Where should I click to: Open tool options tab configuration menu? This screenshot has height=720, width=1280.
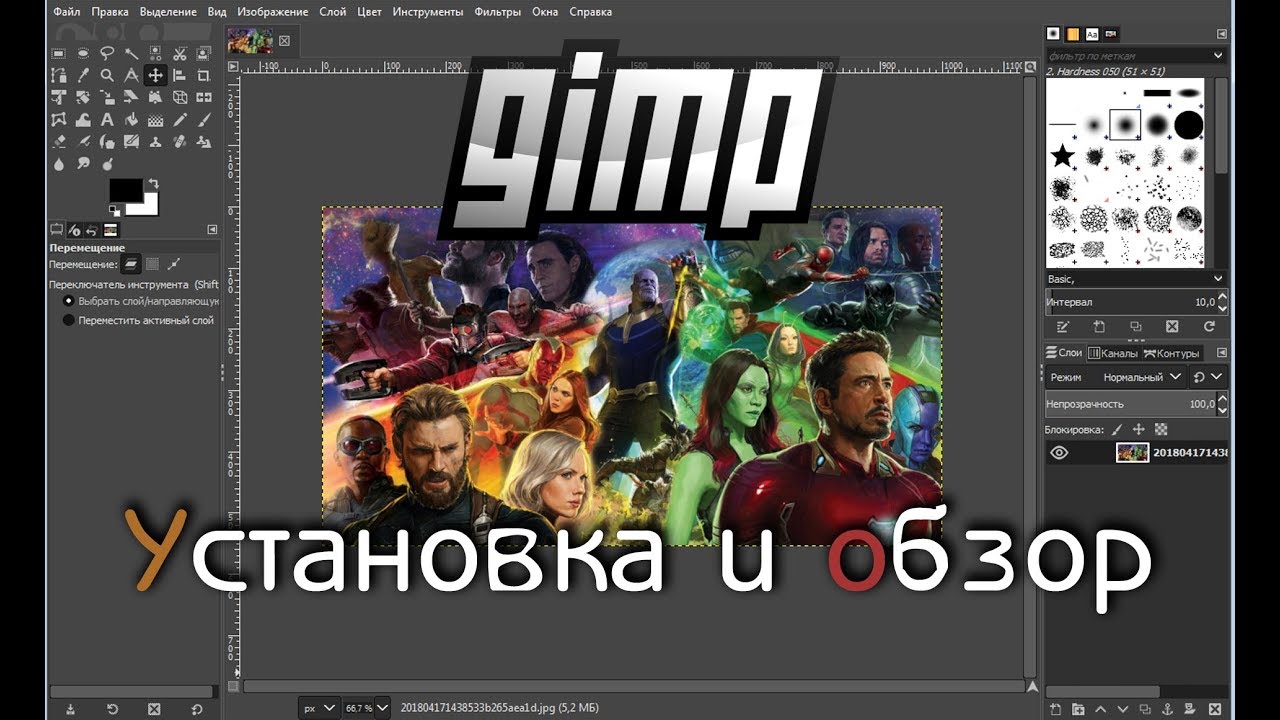(x=213, y=229)
